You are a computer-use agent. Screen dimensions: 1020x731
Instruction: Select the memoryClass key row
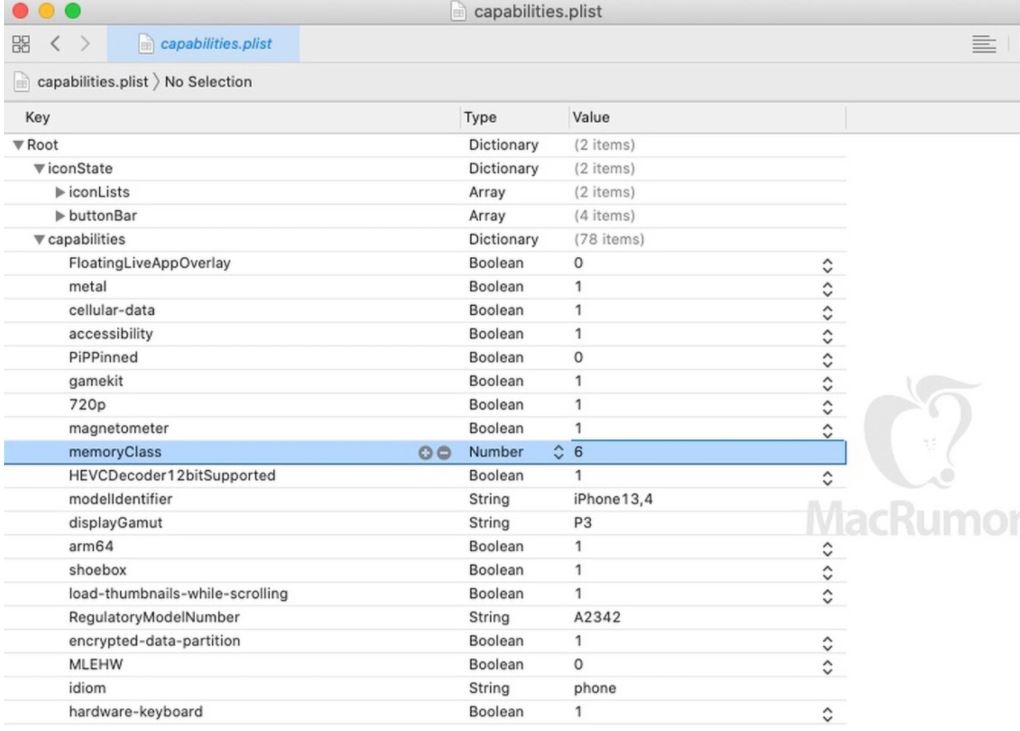[x=115, y=452]
